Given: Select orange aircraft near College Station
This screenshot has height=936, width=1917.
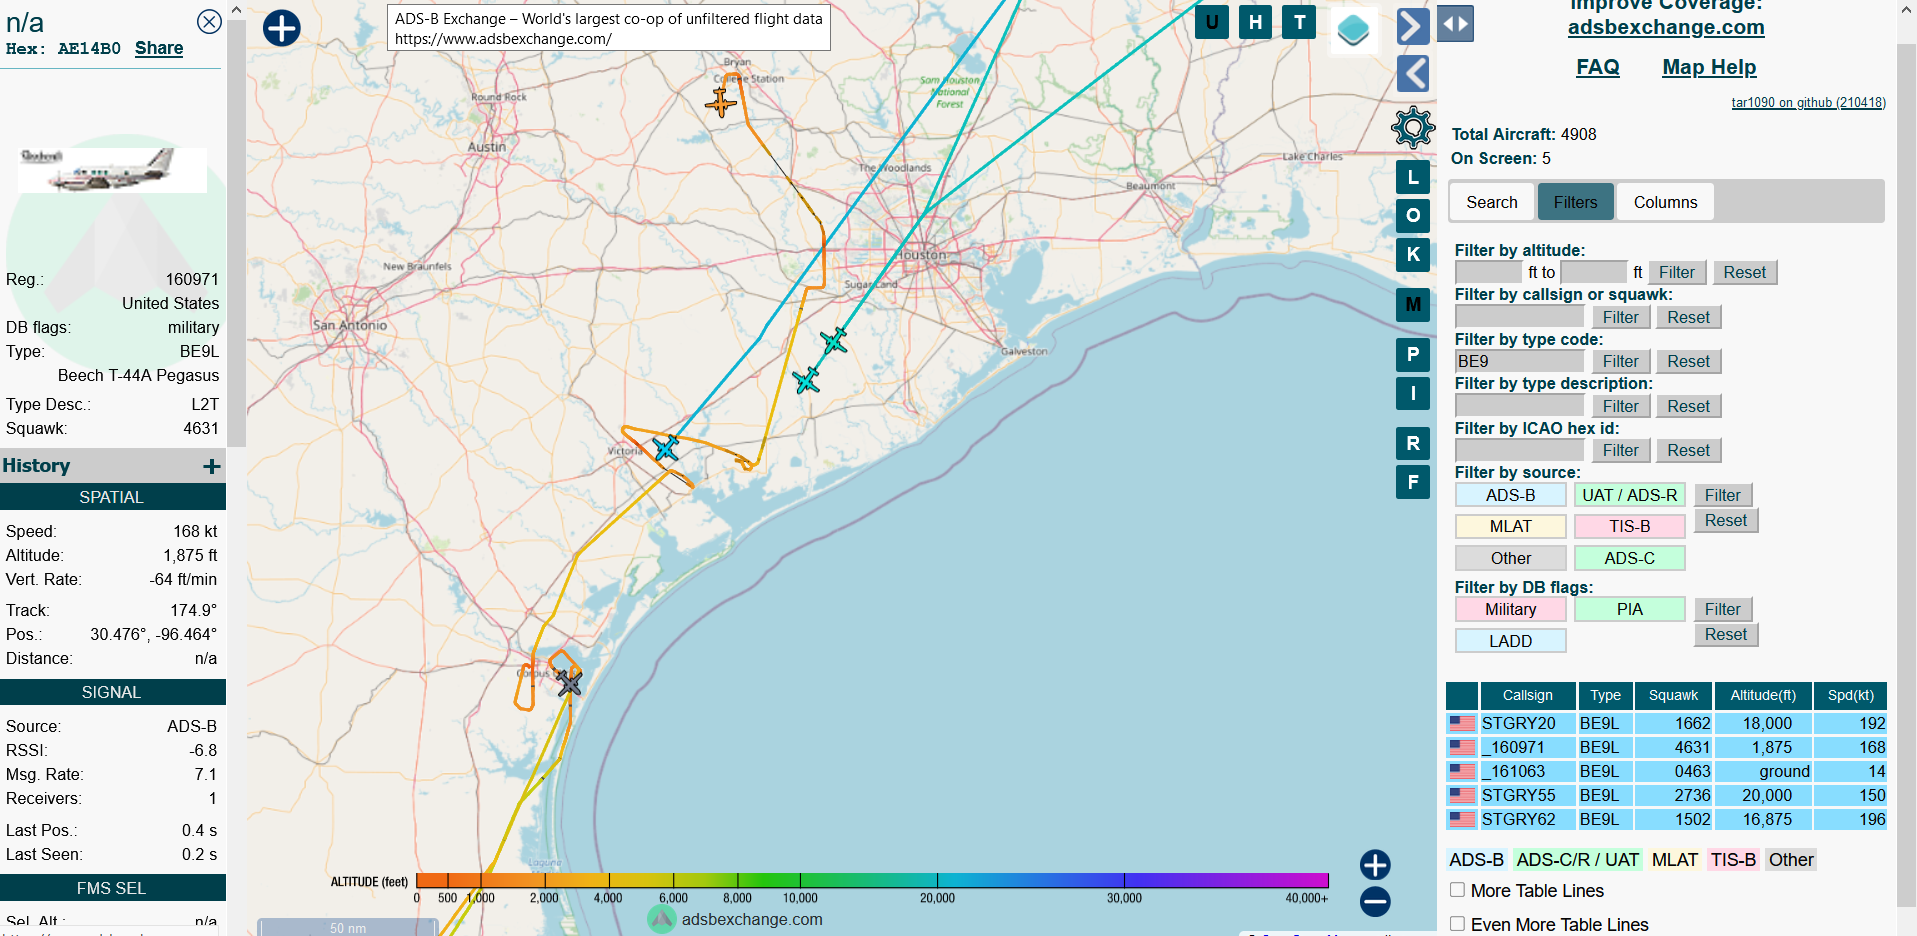Looking at the screenshot, I should click(720, 102).
